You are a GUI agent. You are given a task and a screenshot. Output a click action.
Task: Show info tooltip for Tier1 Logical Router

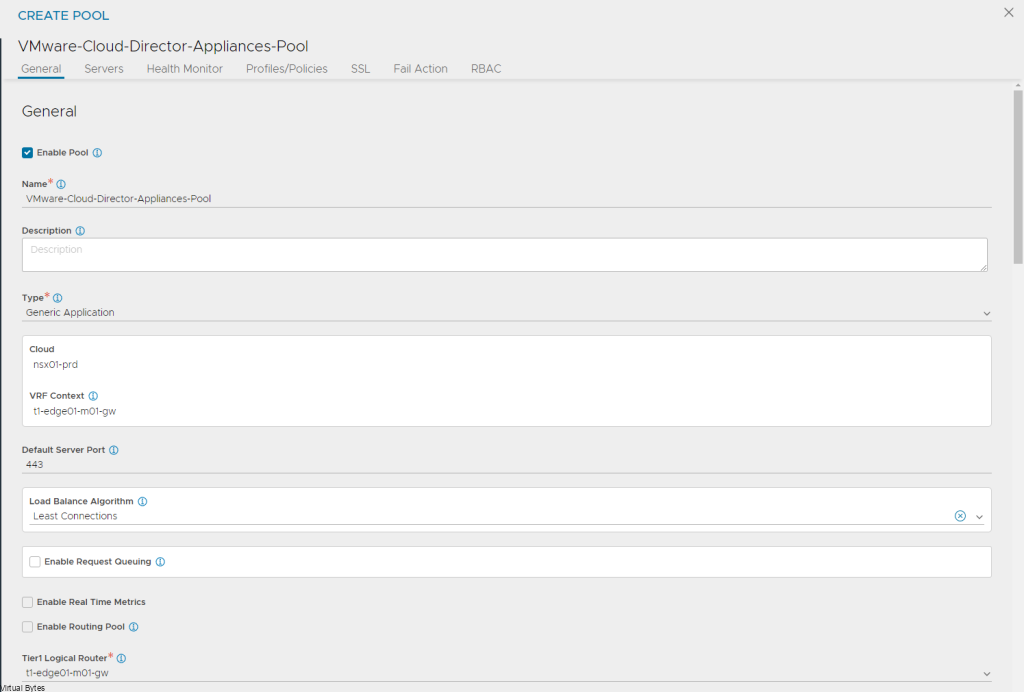121,659
